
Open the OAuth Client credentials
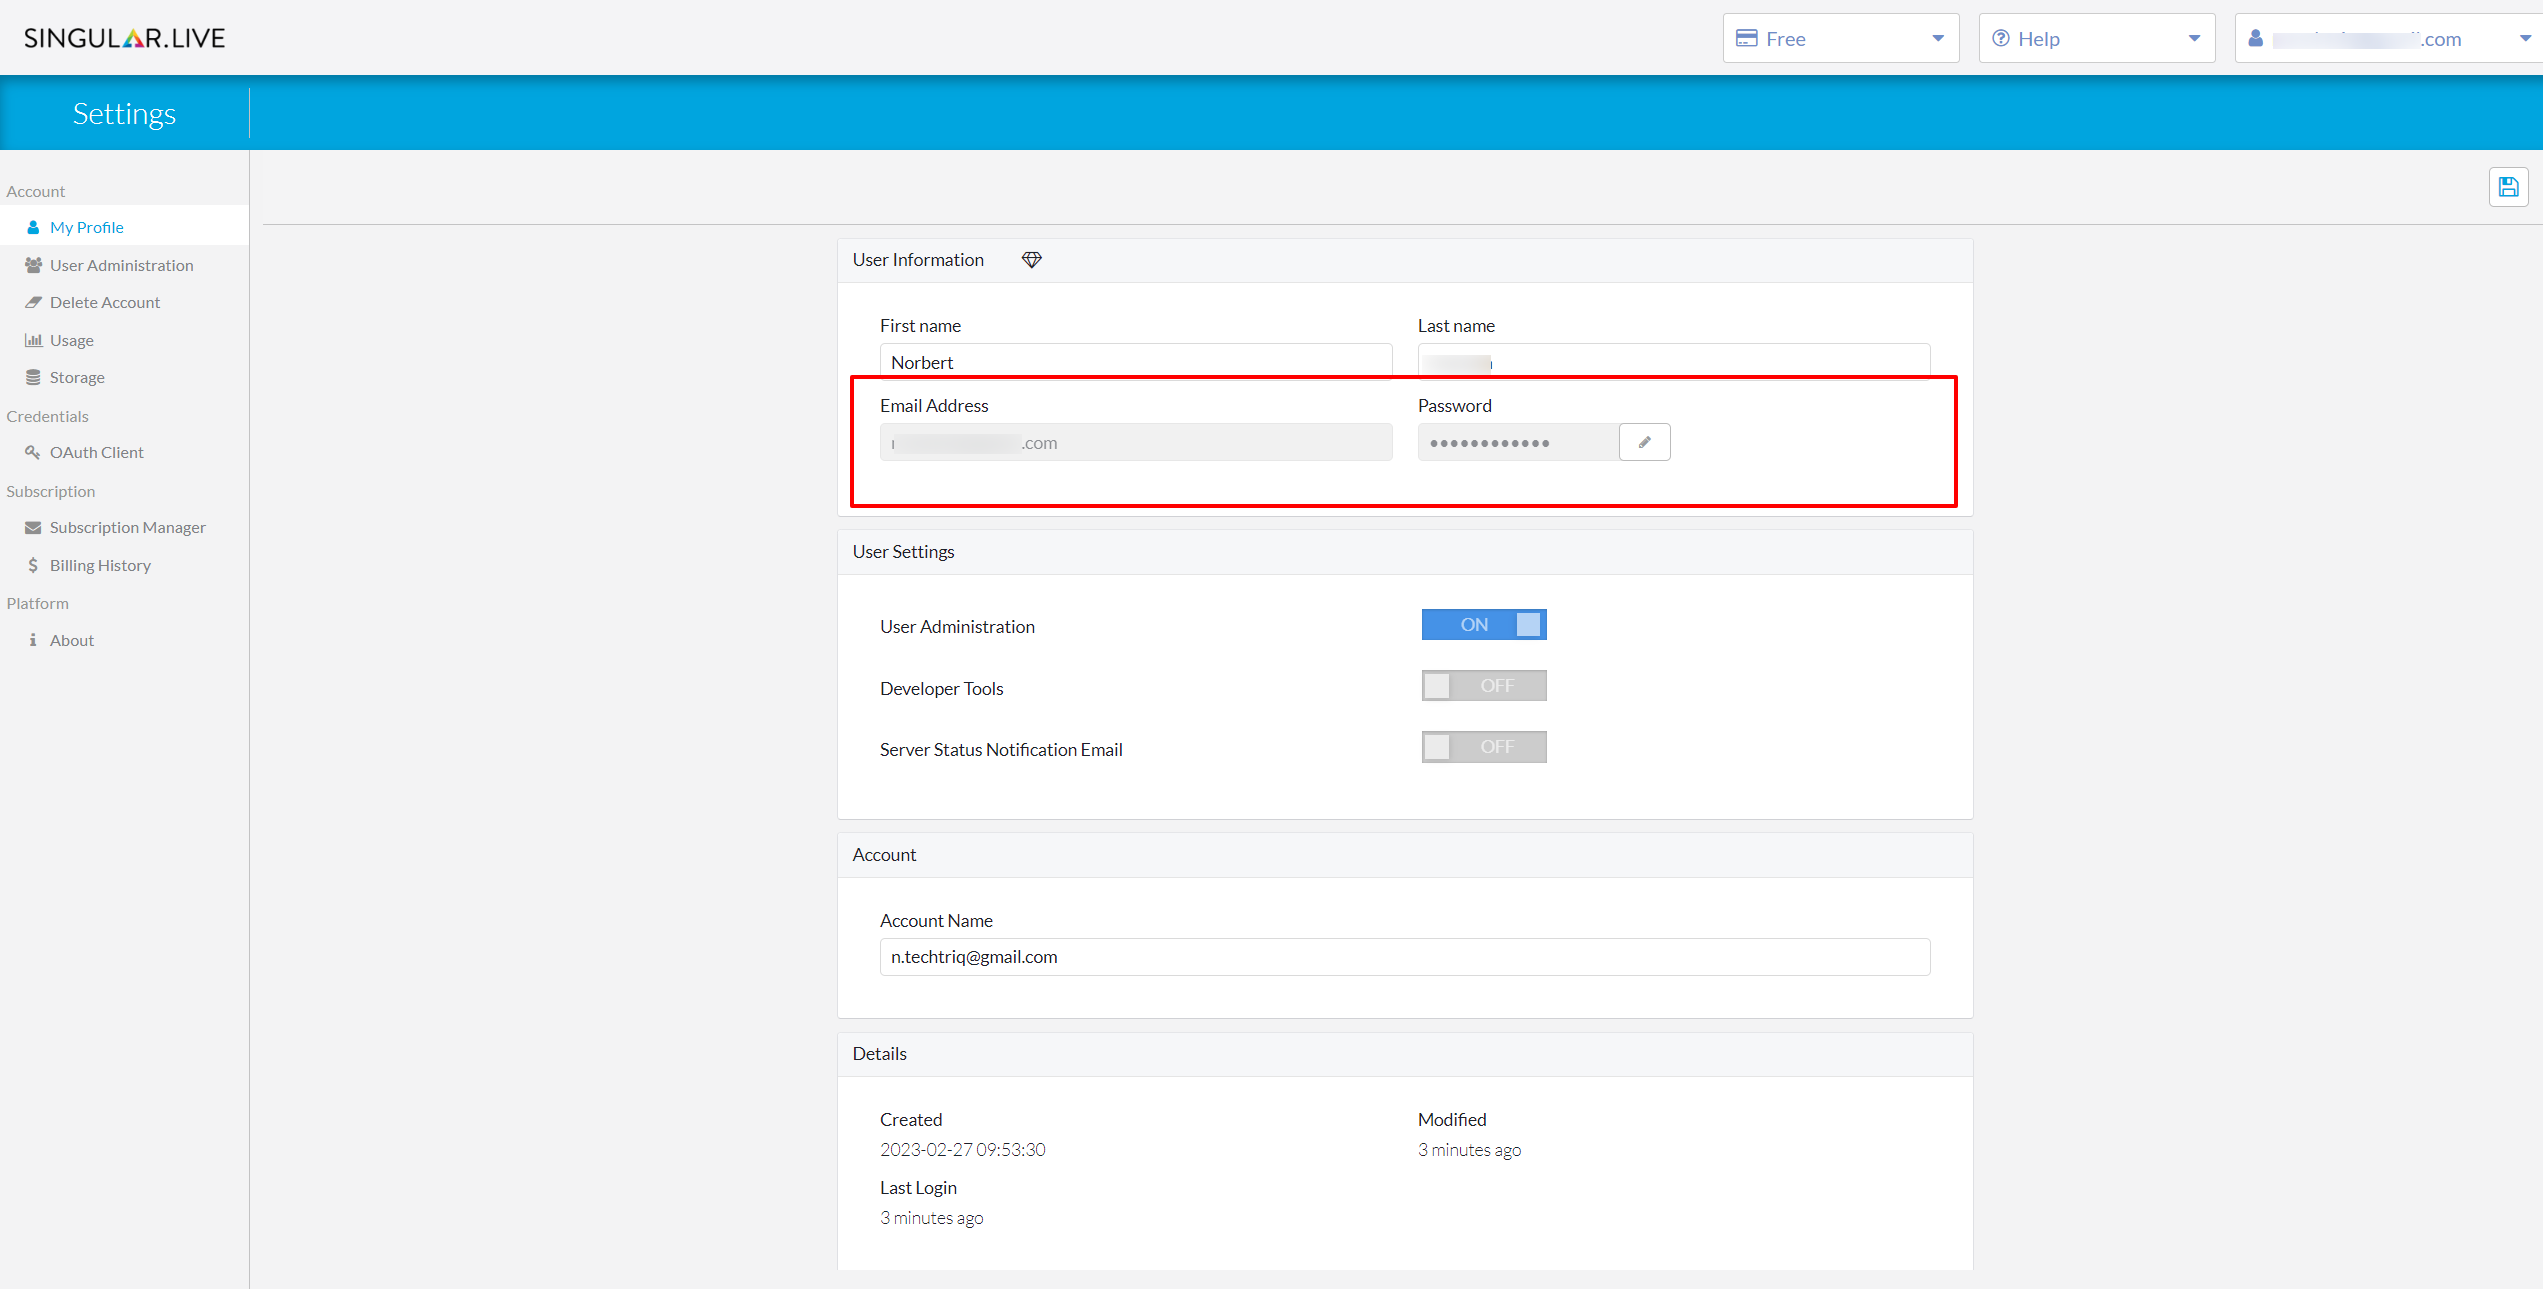[96, 452]
